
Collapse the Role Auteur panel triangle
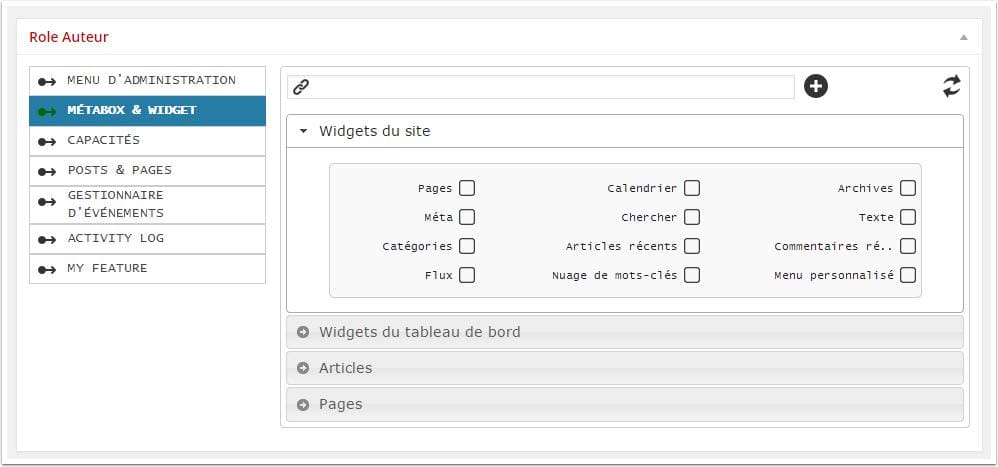pos(964,37)
